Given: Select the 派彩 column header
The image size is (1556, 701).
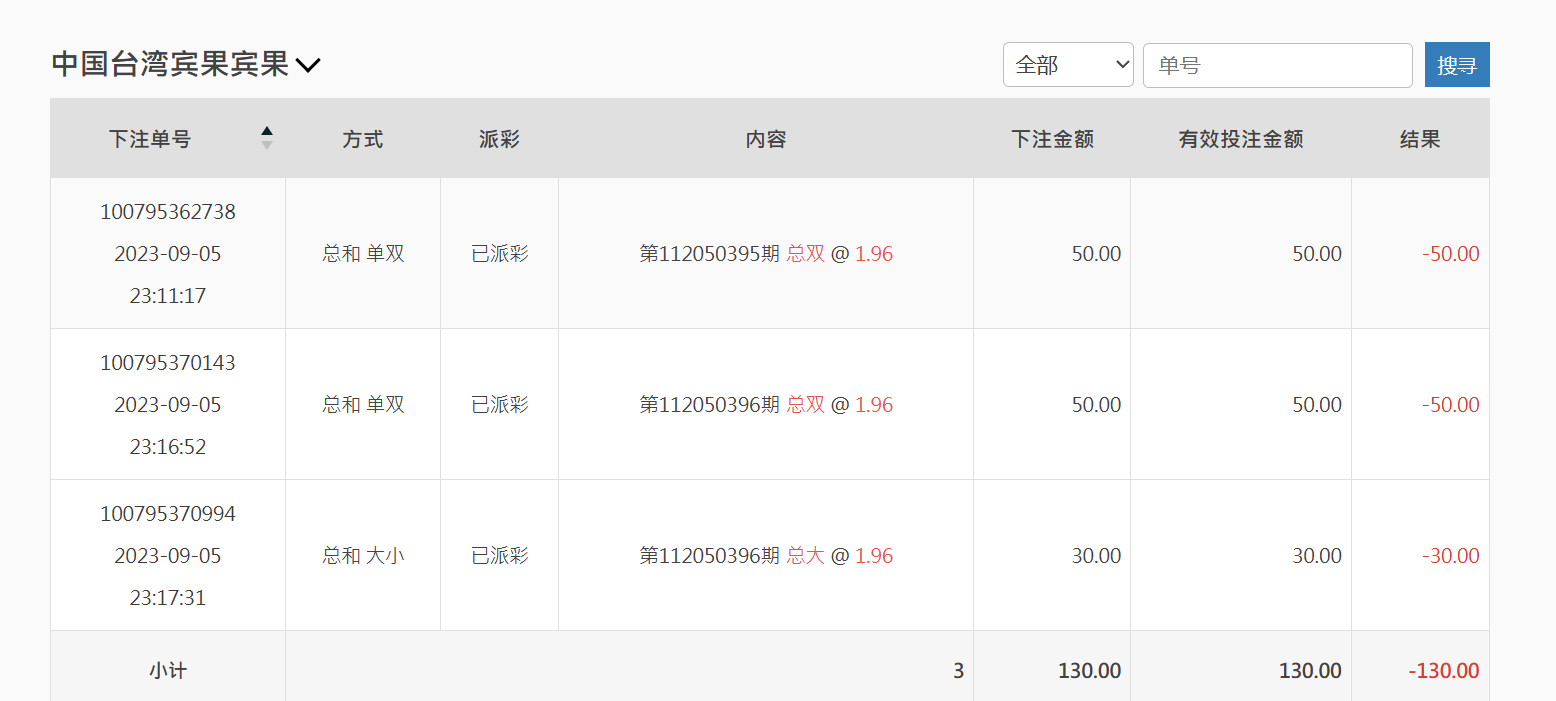Looking at the screenshot, I should tap(499, 139).
